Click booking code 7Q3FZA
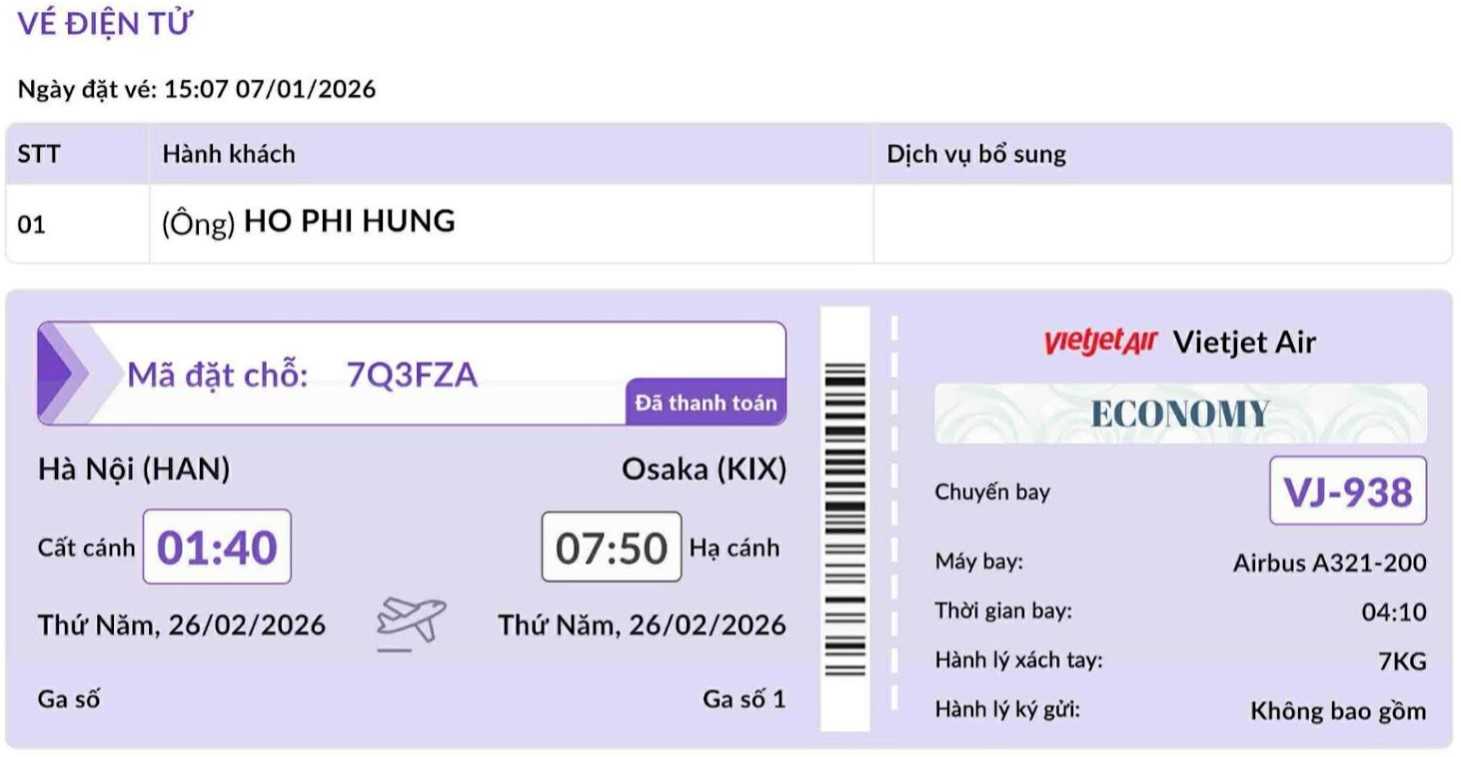 [412, 375]
